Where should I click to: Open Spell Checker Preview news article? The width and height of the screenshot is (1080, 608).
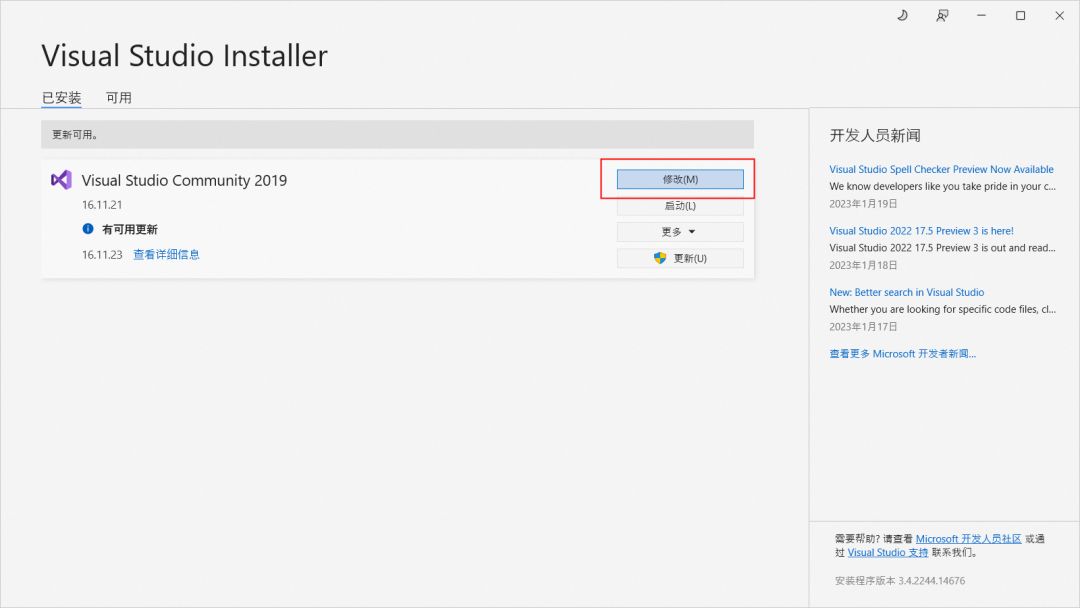click(x=941, y=169)
